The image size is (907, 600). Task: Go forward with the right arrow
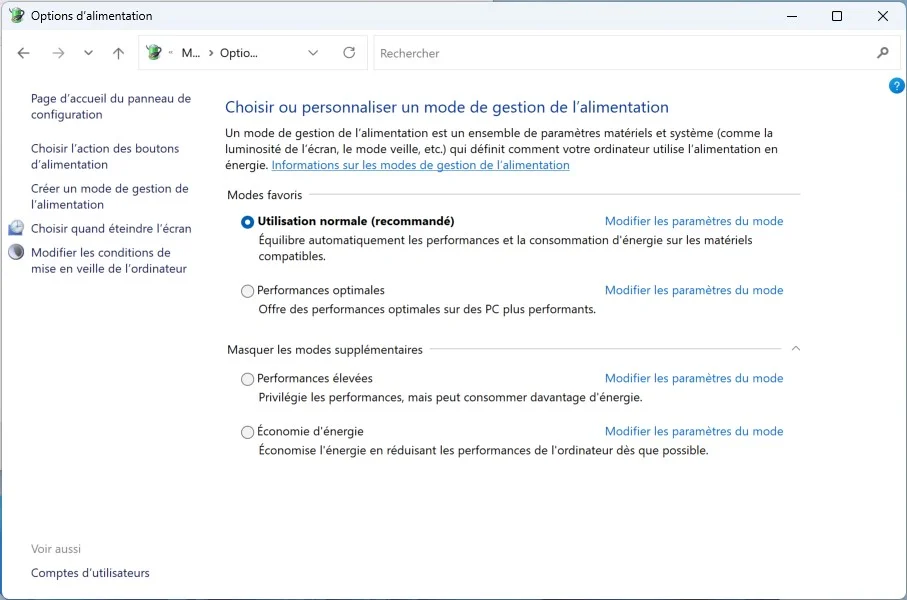pyautogui.click(x=58, y=53)
